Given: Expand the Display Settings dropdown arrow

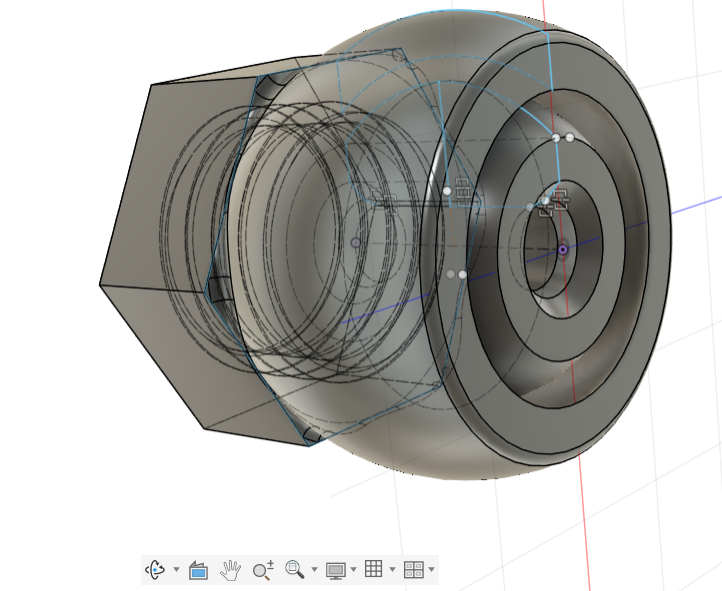Looking at the screenshot, I should tap(353, 570).
